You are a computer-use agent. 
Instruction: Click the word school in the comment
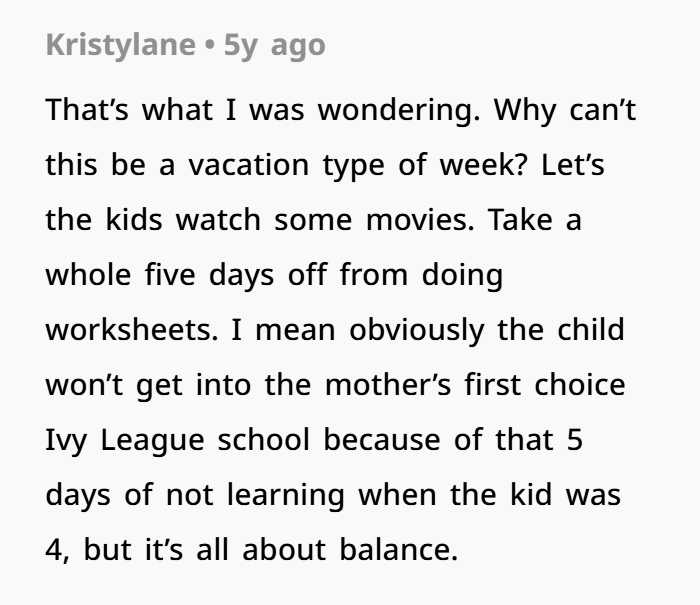coord(263,440)
